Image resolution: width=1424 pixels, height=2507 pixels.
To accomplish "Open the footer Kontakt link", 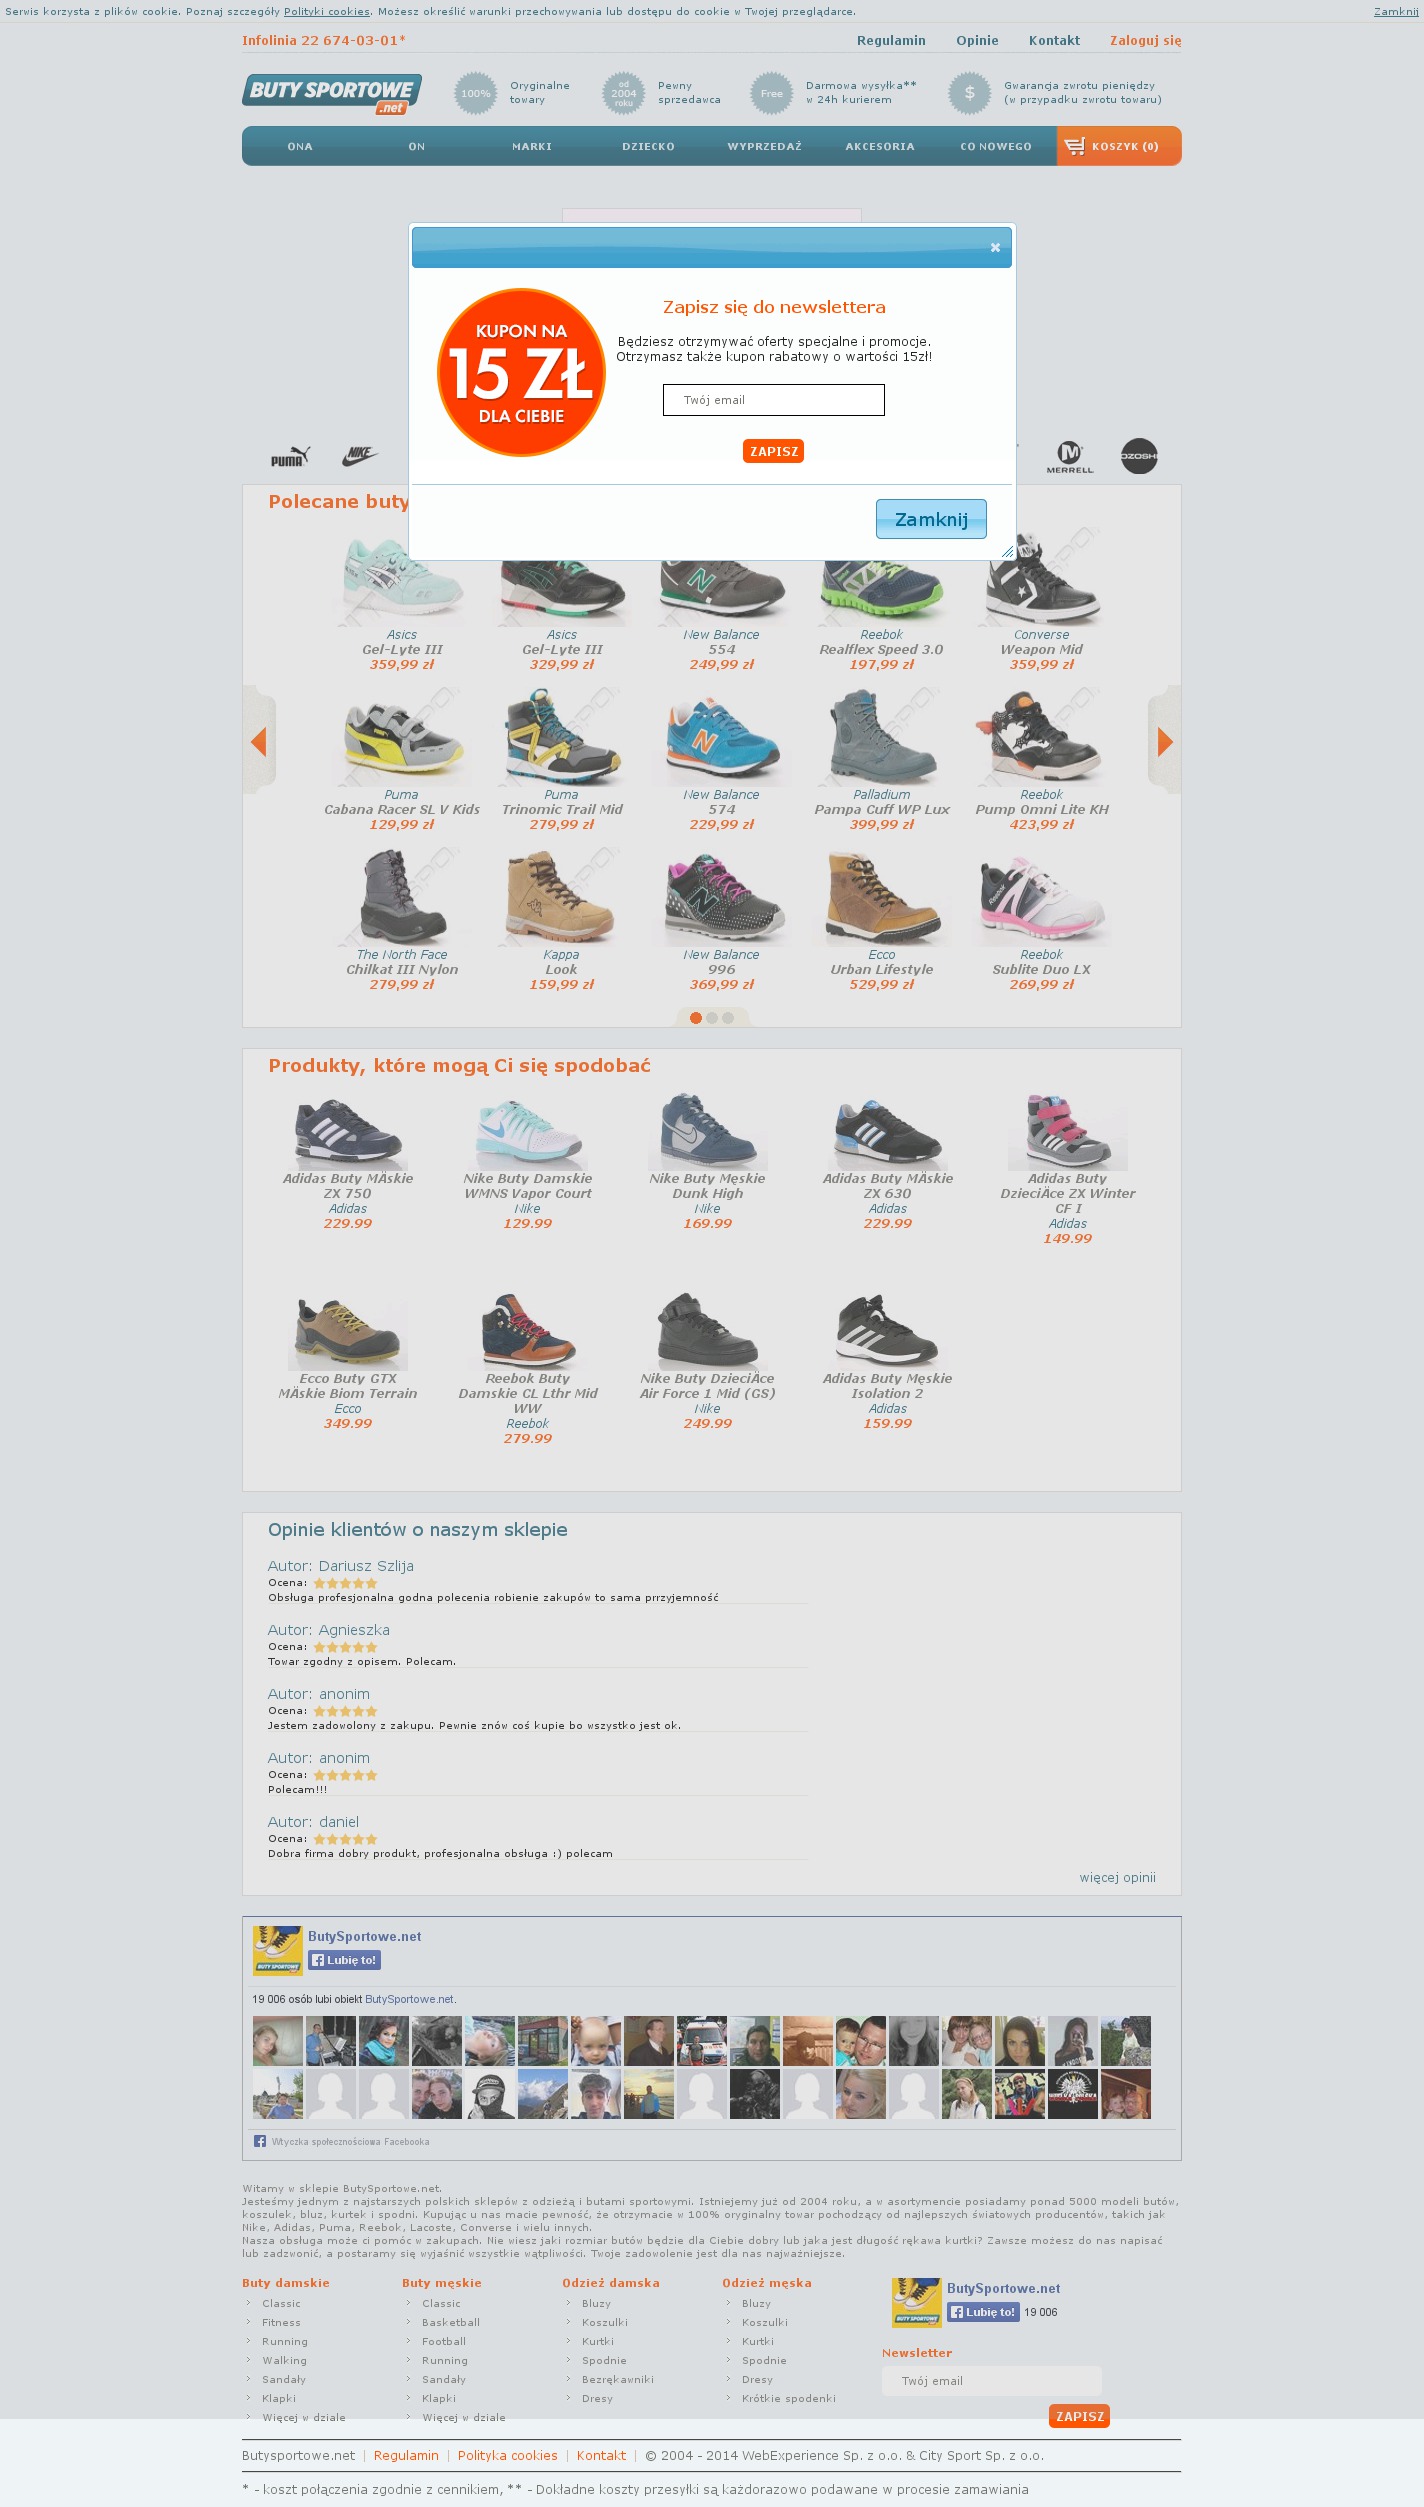I will [601, 2455].
